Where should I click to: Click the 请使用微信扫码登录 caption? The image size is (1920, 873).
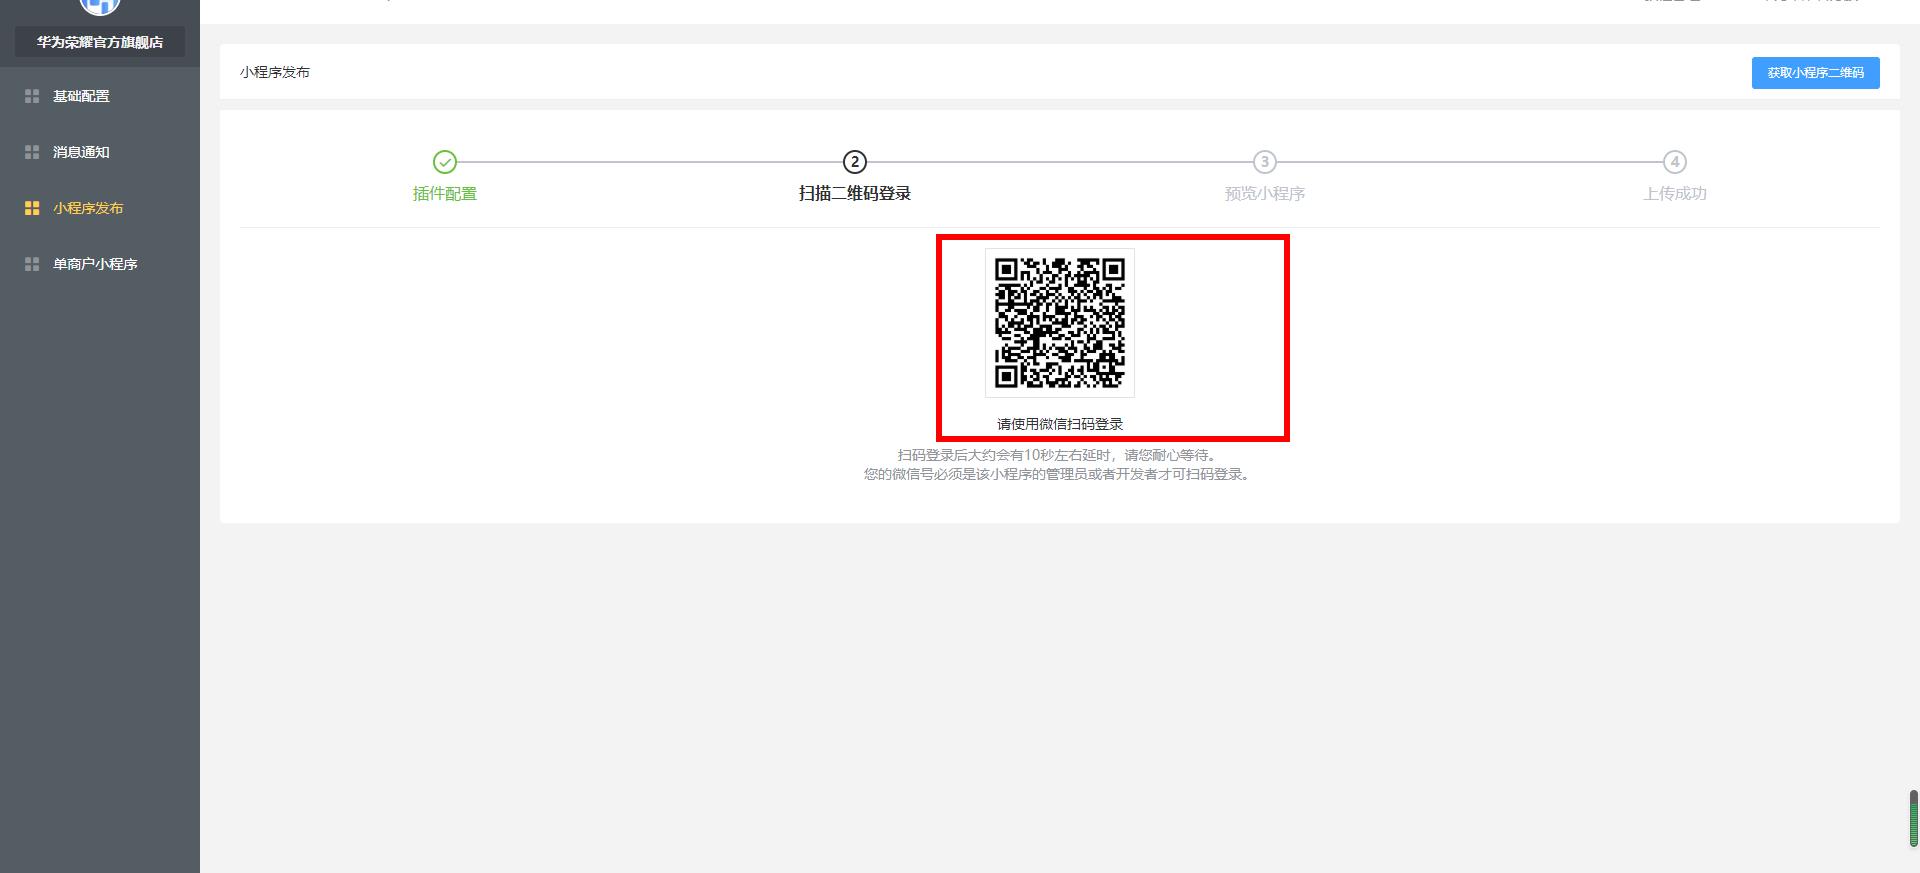(1060, 424)
